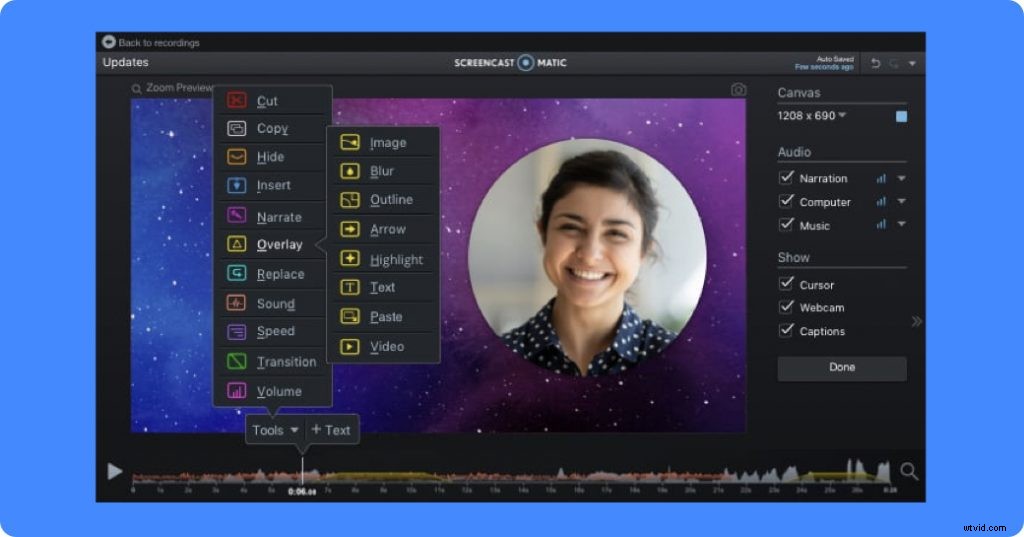The height and width of the screenshot is (537, 1024).
Task: Open Narration audio level bars
Action: (x=881, y=178)
